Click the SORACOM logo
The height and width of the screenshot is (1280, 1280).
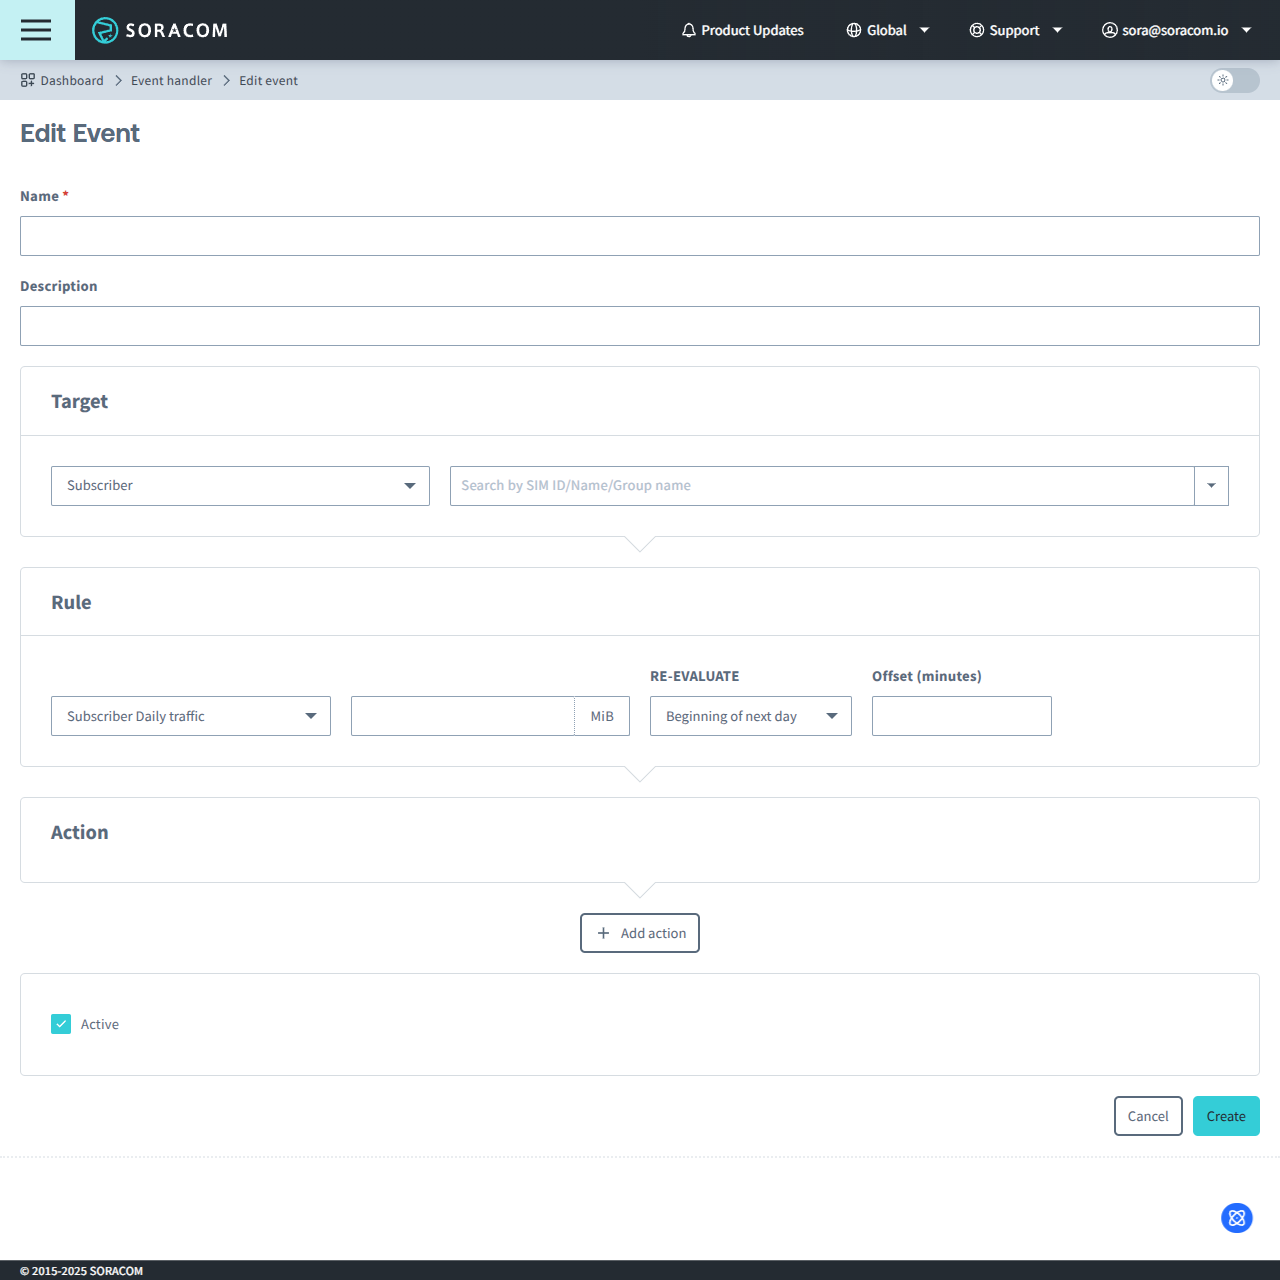click(160, 30)
